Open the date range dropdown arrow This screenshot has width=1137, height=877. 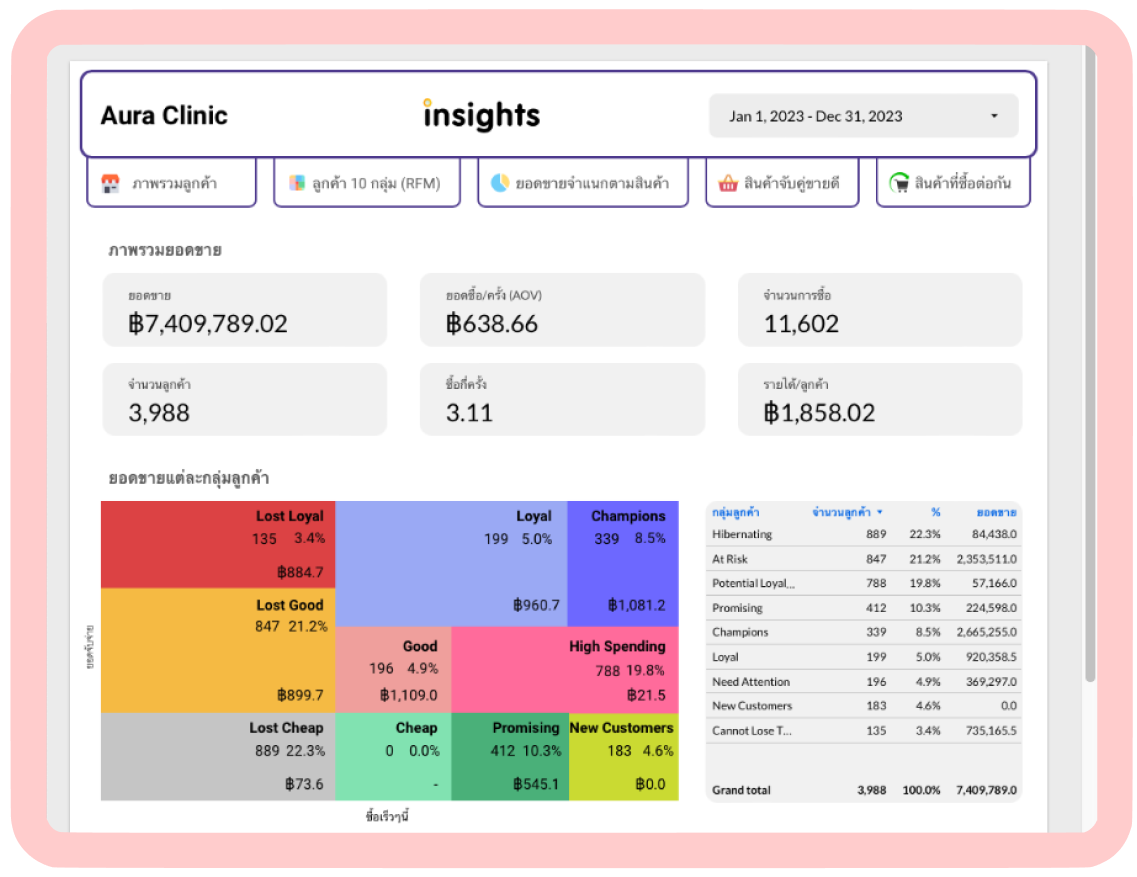click(994, 116)
